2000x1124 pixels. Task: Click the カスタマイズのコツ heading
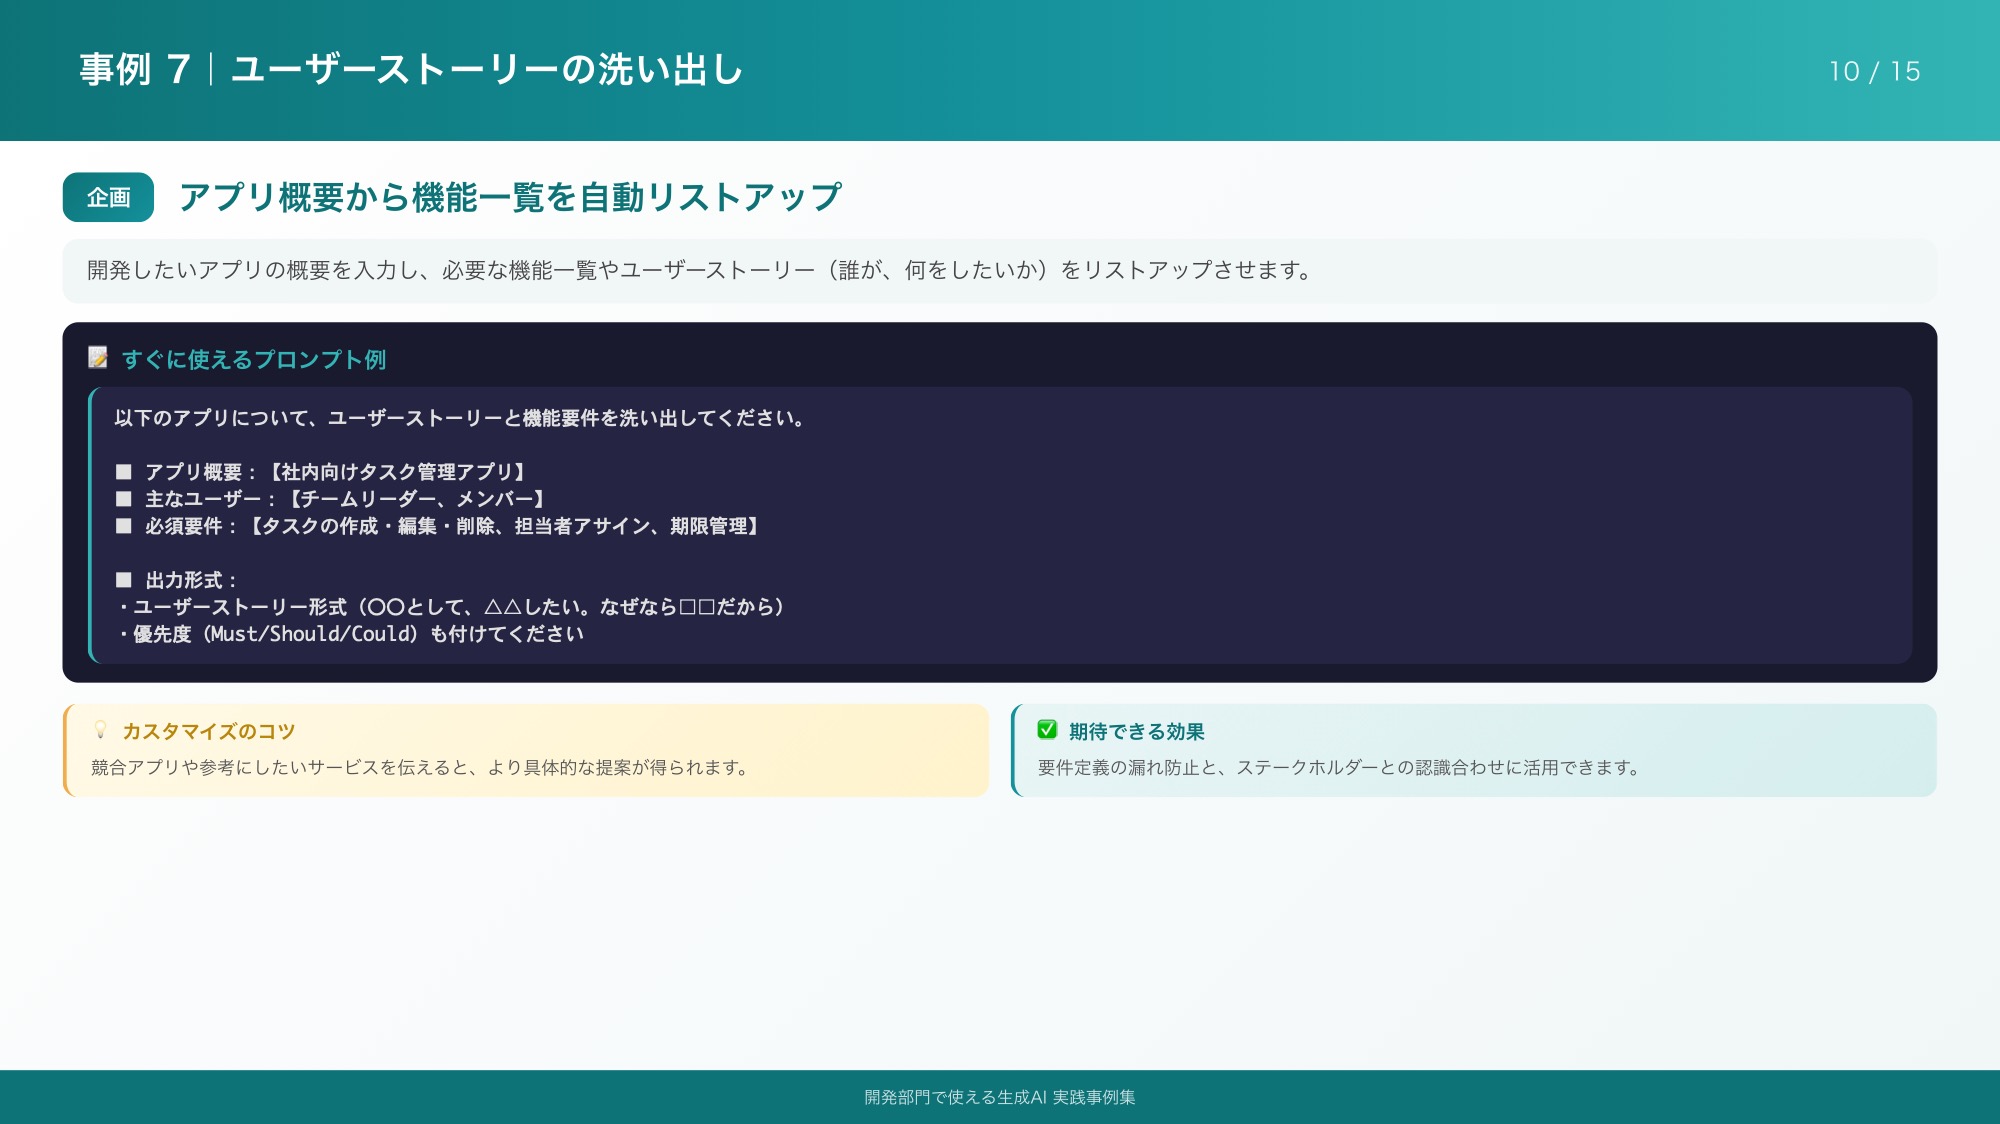click(209, 731)
